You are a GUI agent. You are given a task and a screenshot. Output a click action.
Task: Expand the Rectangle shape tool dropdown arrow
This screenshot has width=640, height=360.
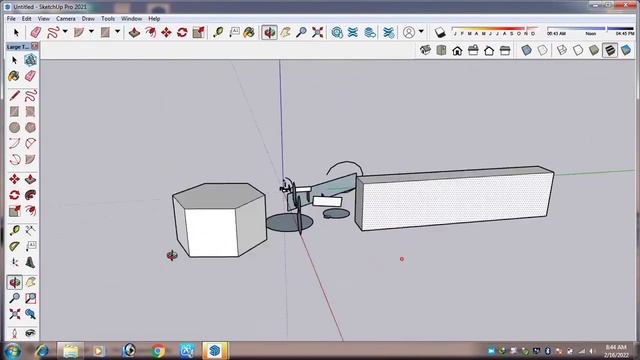[118, 31]
